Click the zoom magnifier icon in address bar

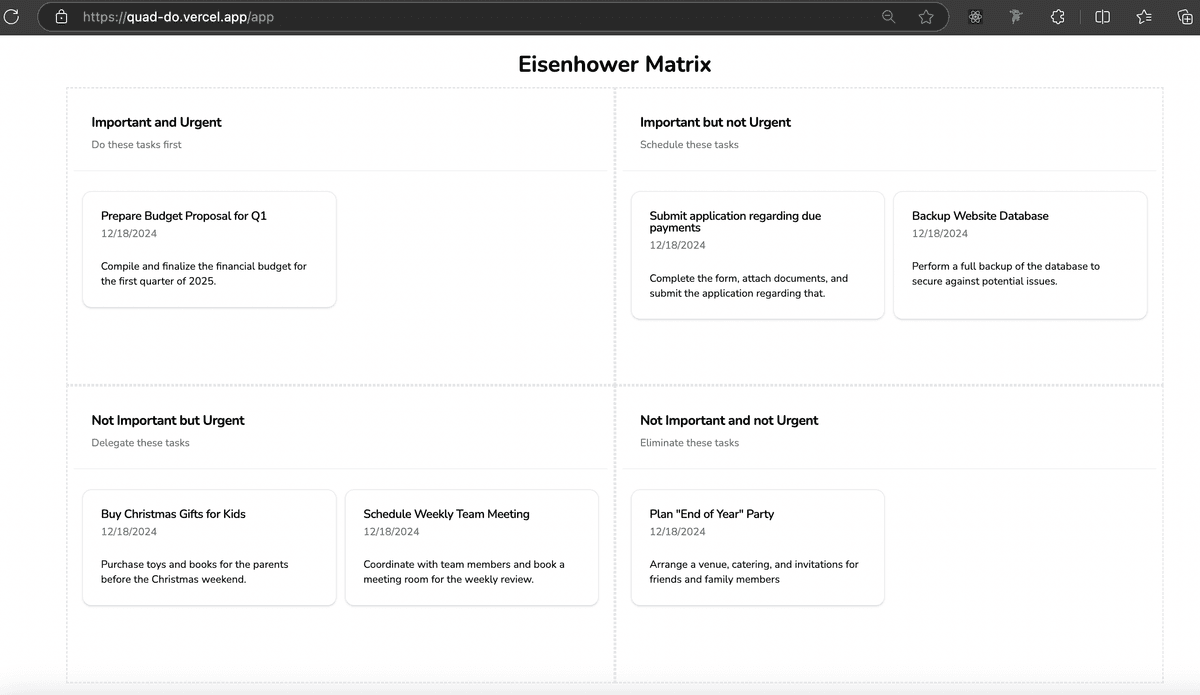point(888,17)
